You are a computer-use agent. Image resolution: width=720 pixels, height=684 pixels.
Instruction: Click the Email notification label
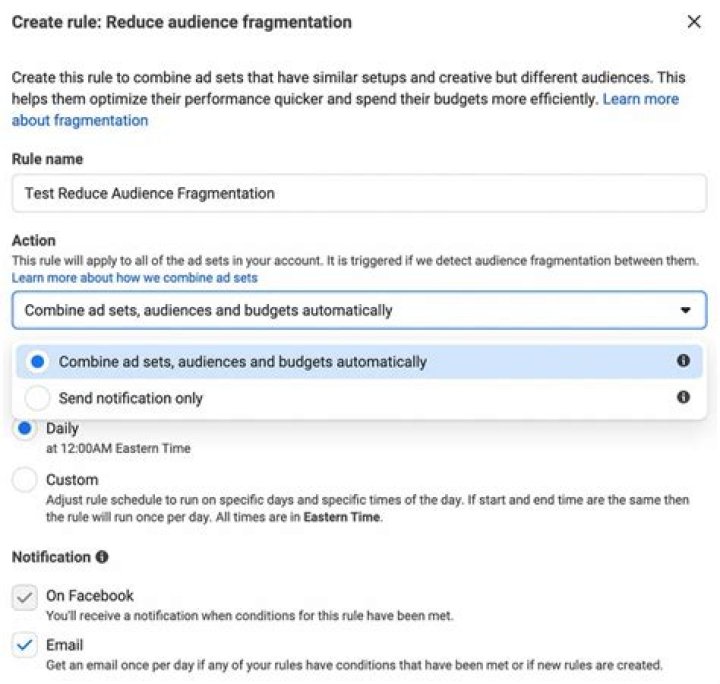pyautogui.click(x=65, y=645)
